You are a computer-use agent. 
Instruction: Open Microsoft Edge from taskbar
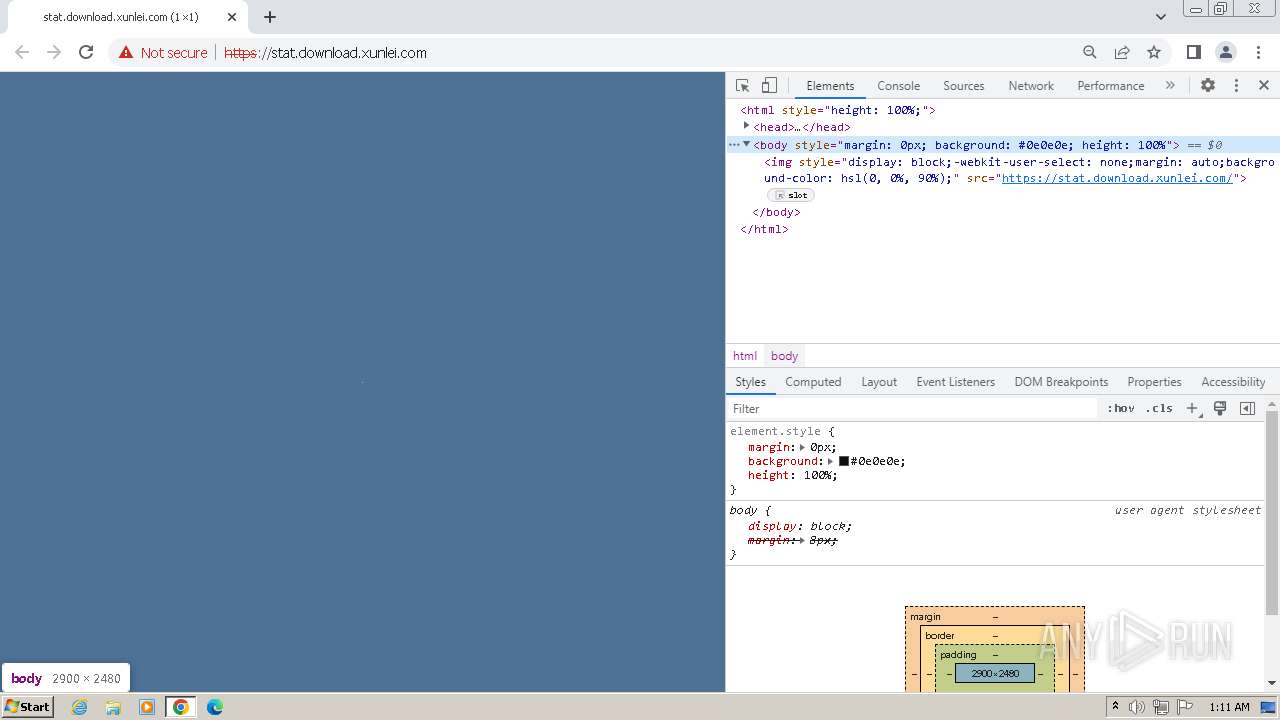214,707
